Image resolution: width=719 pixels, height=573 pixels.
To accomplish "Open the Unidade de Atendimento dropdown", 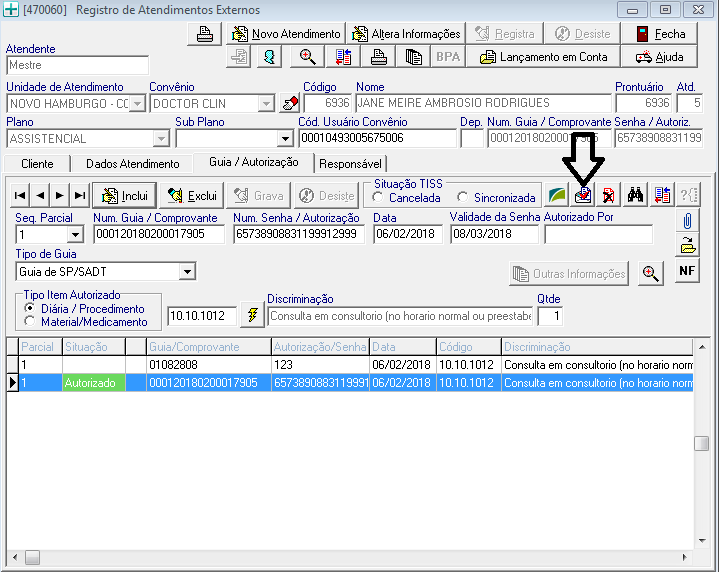I will pyautogui.click(x=137, y=104).
